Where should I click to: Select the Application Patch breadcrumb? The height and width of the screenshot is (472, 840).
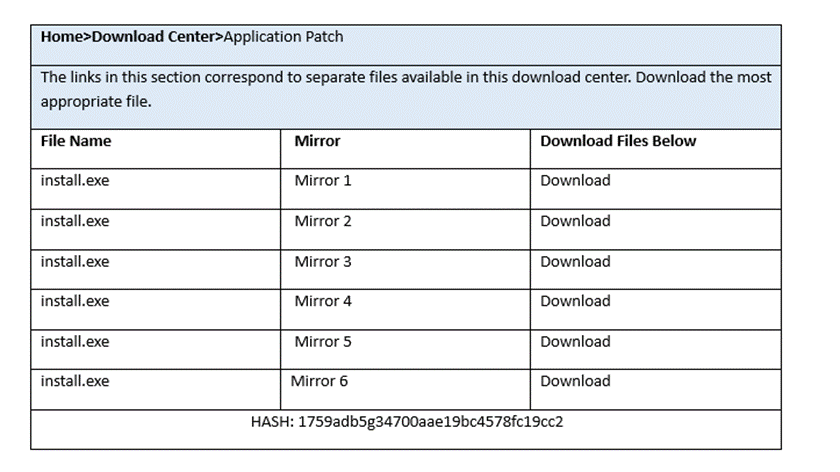click(x=284, y=37)
